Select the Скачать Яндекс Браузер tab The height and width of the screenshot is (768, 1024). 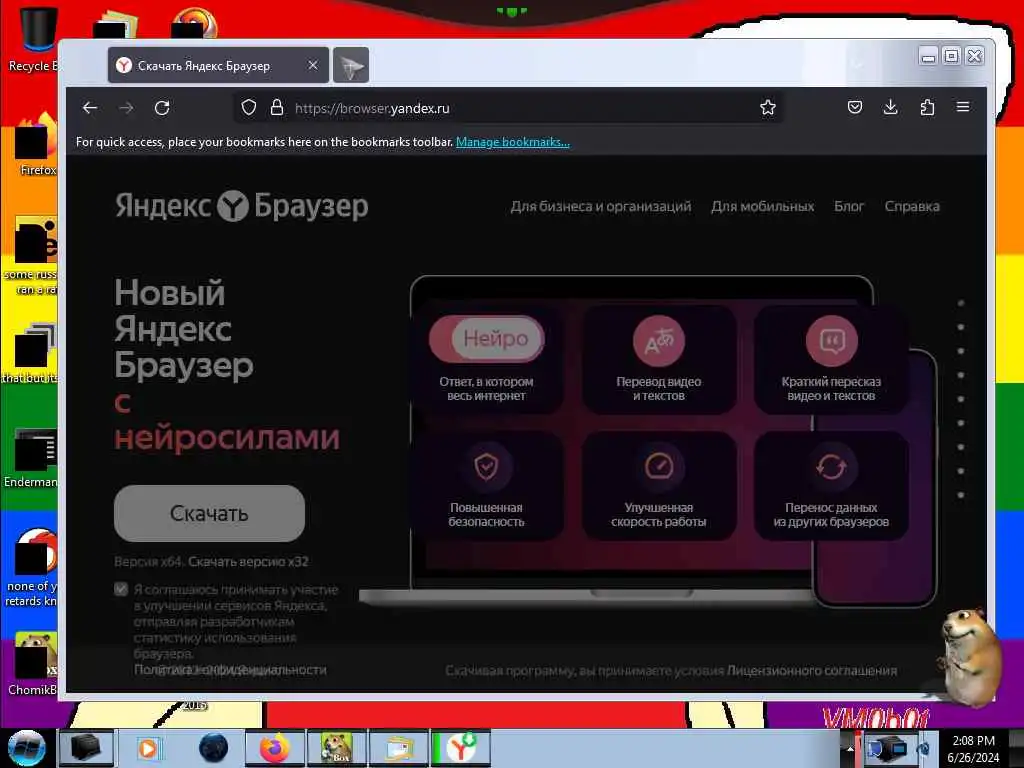click(x=218, y=65)
